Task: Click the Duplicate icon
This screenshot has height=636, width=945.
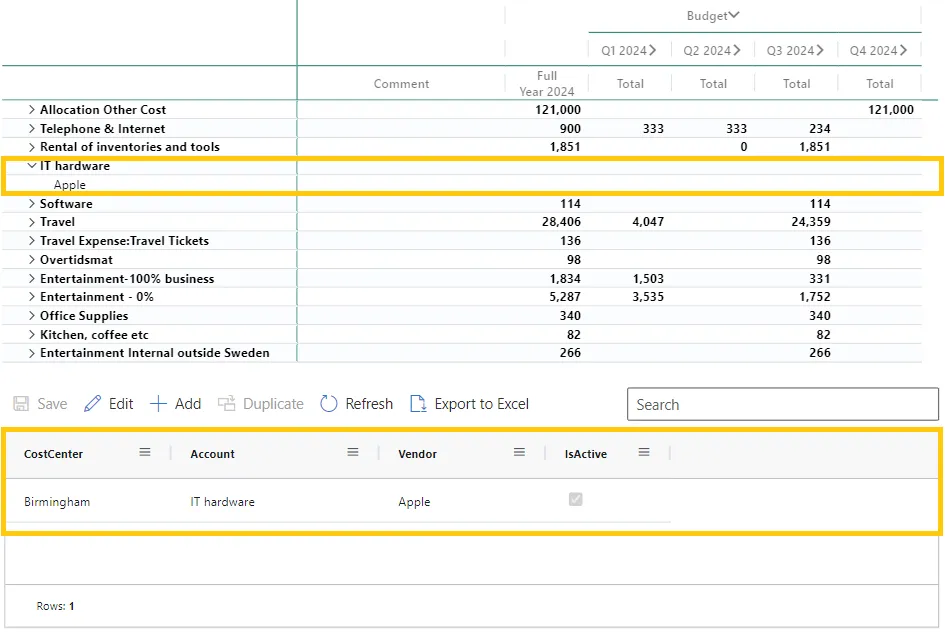Action: coord(227,404)
